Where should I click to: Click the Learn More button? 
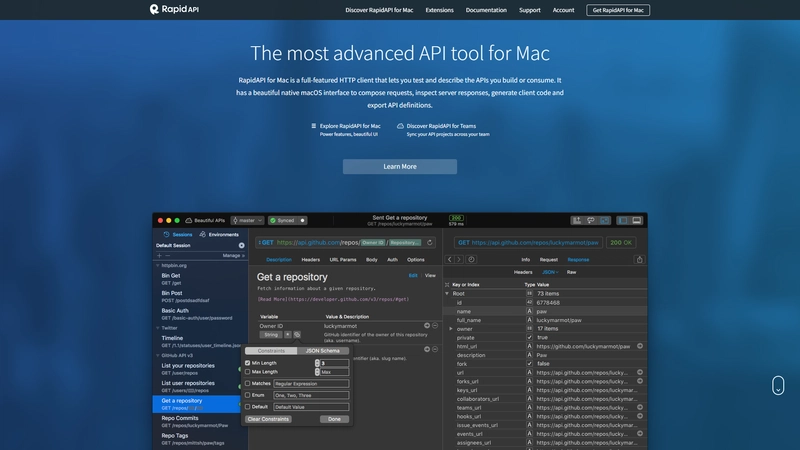click(x=399, y=166)
